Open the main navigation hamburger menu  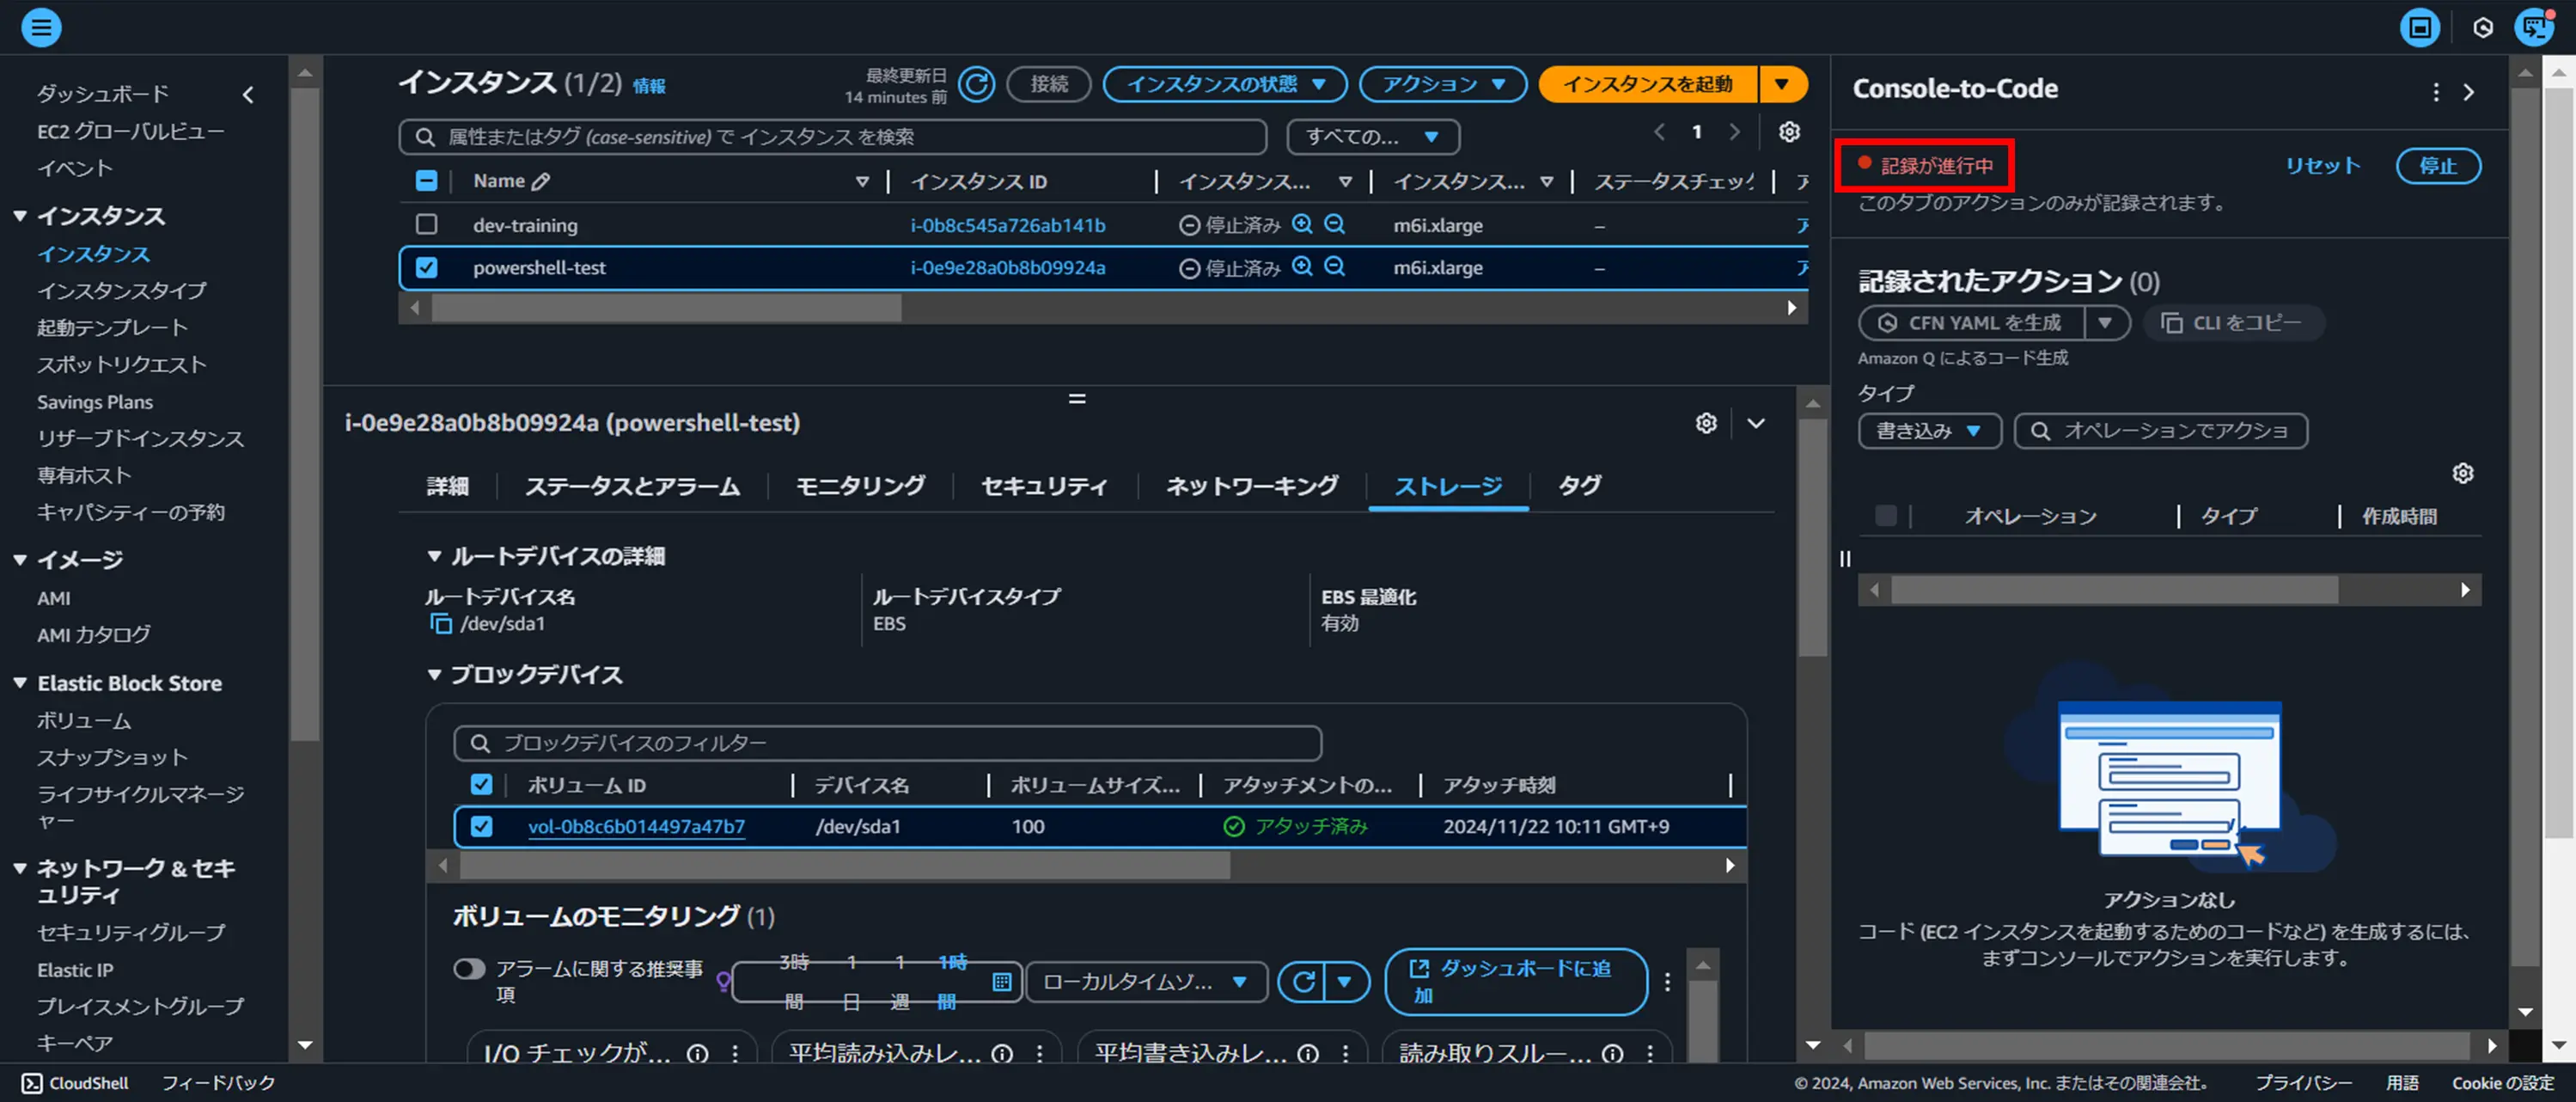(x=41, y=27)
